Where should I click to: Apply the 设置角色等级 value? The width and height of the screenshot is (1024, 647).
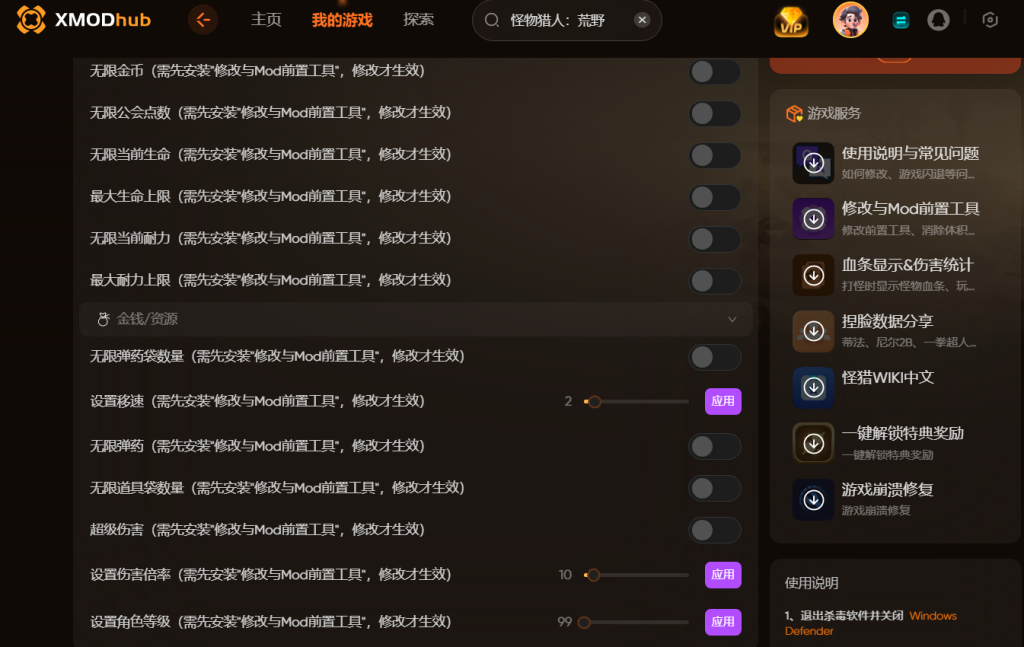click(723, 622)
